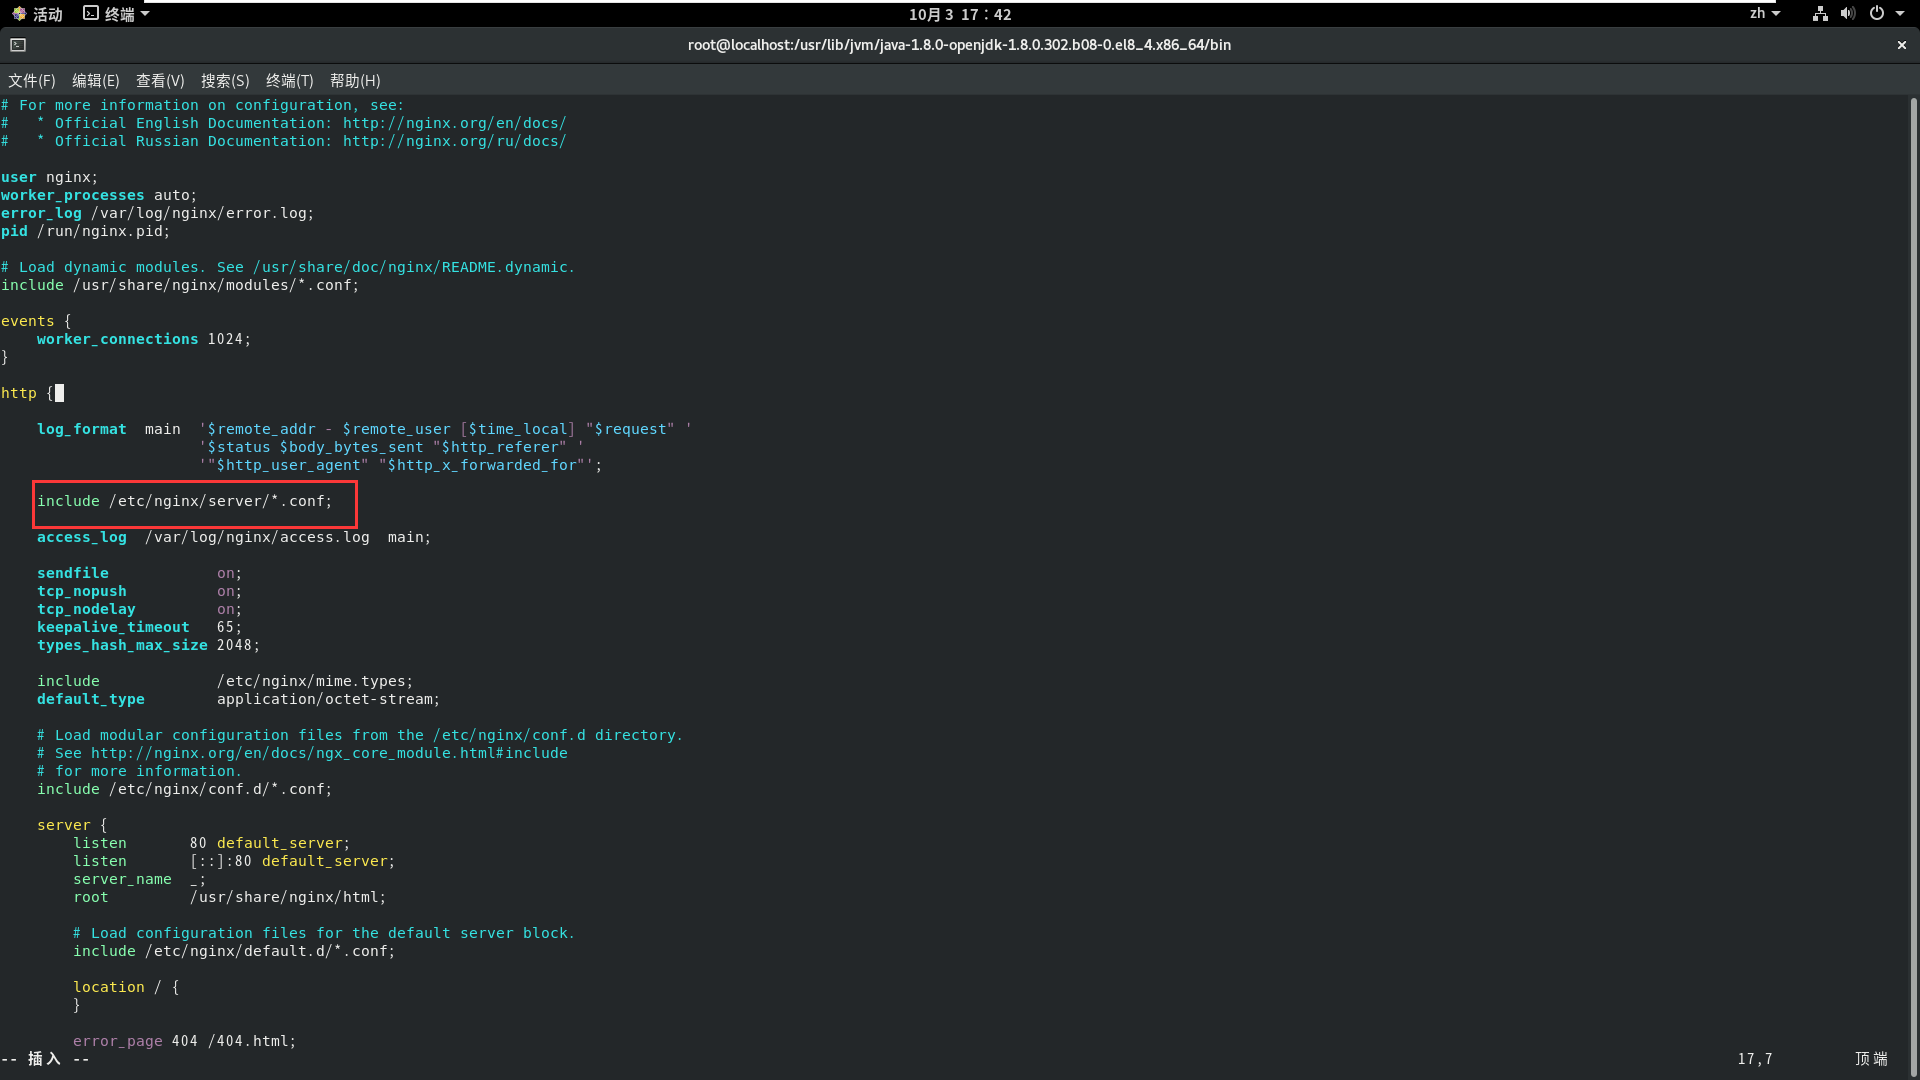The width and height of the screenshot is (1920, 1080).
Task: Open the 帮助(H) menu
Action: tap(355, 81)
